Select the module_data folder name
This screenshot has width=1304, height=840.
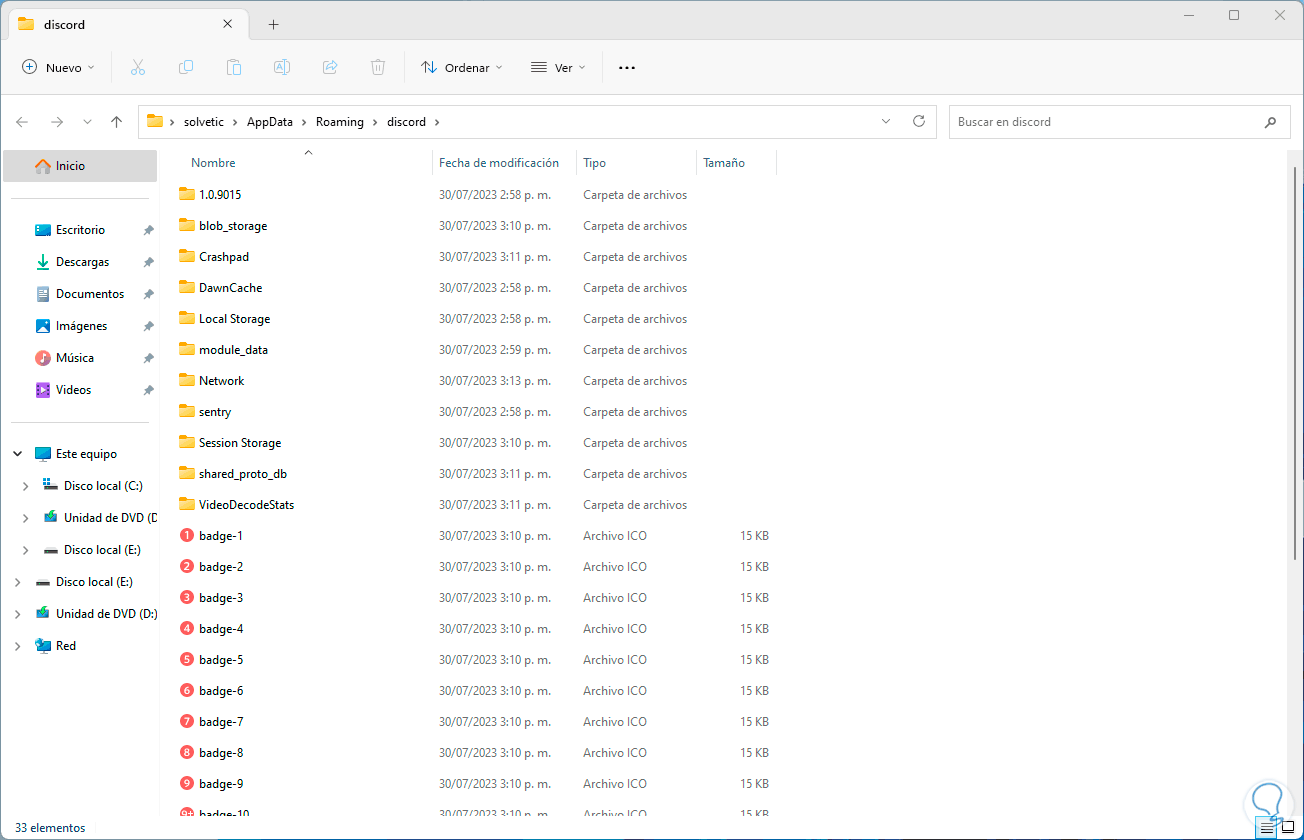point(233,350)
